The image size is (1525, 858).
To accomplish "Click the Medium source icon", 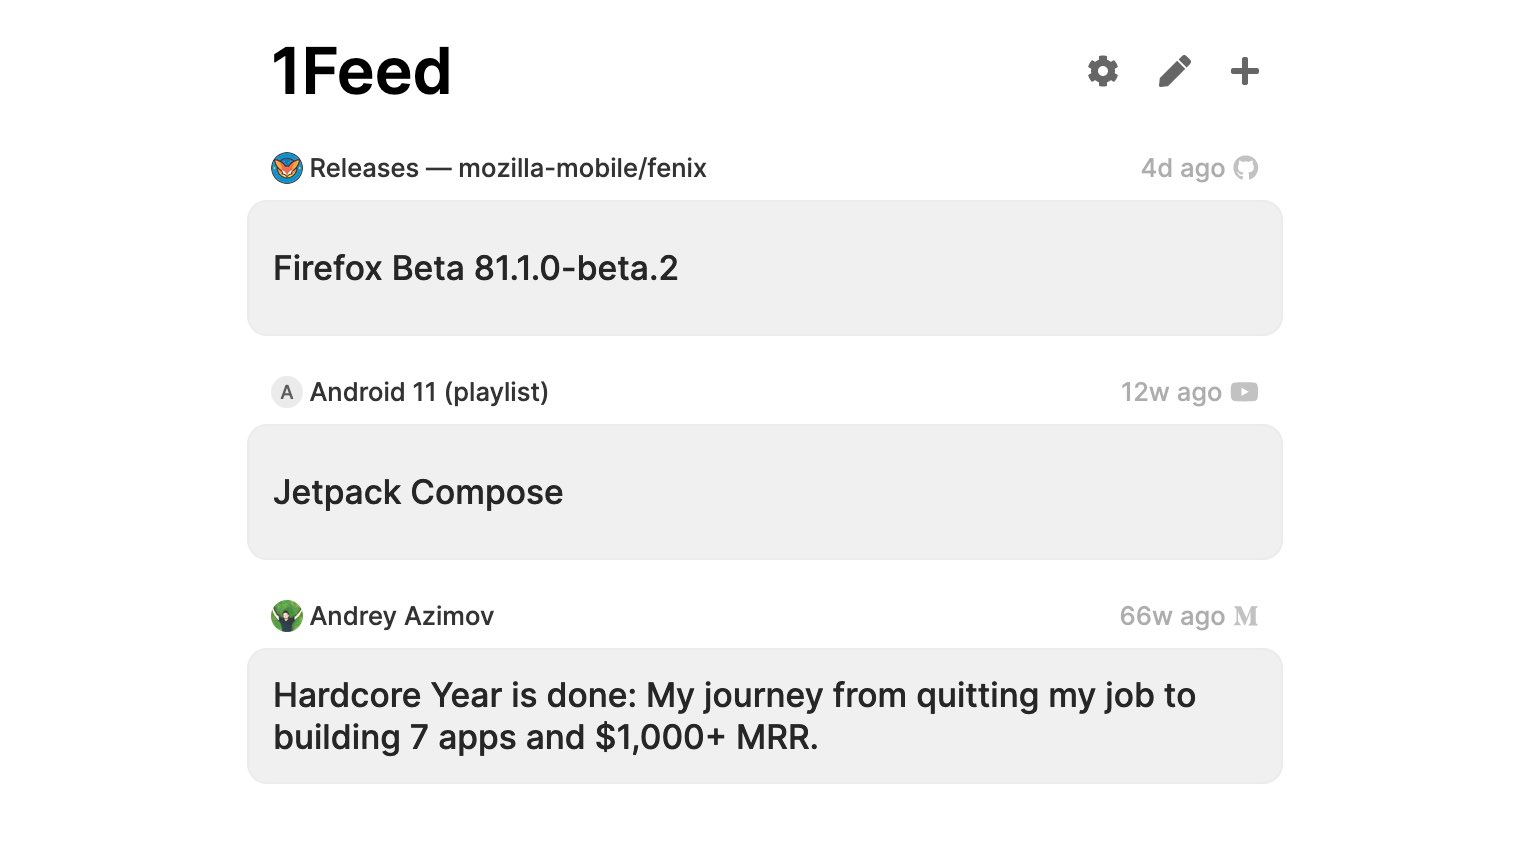I will pyautogui.click(x=1245, y=616).
